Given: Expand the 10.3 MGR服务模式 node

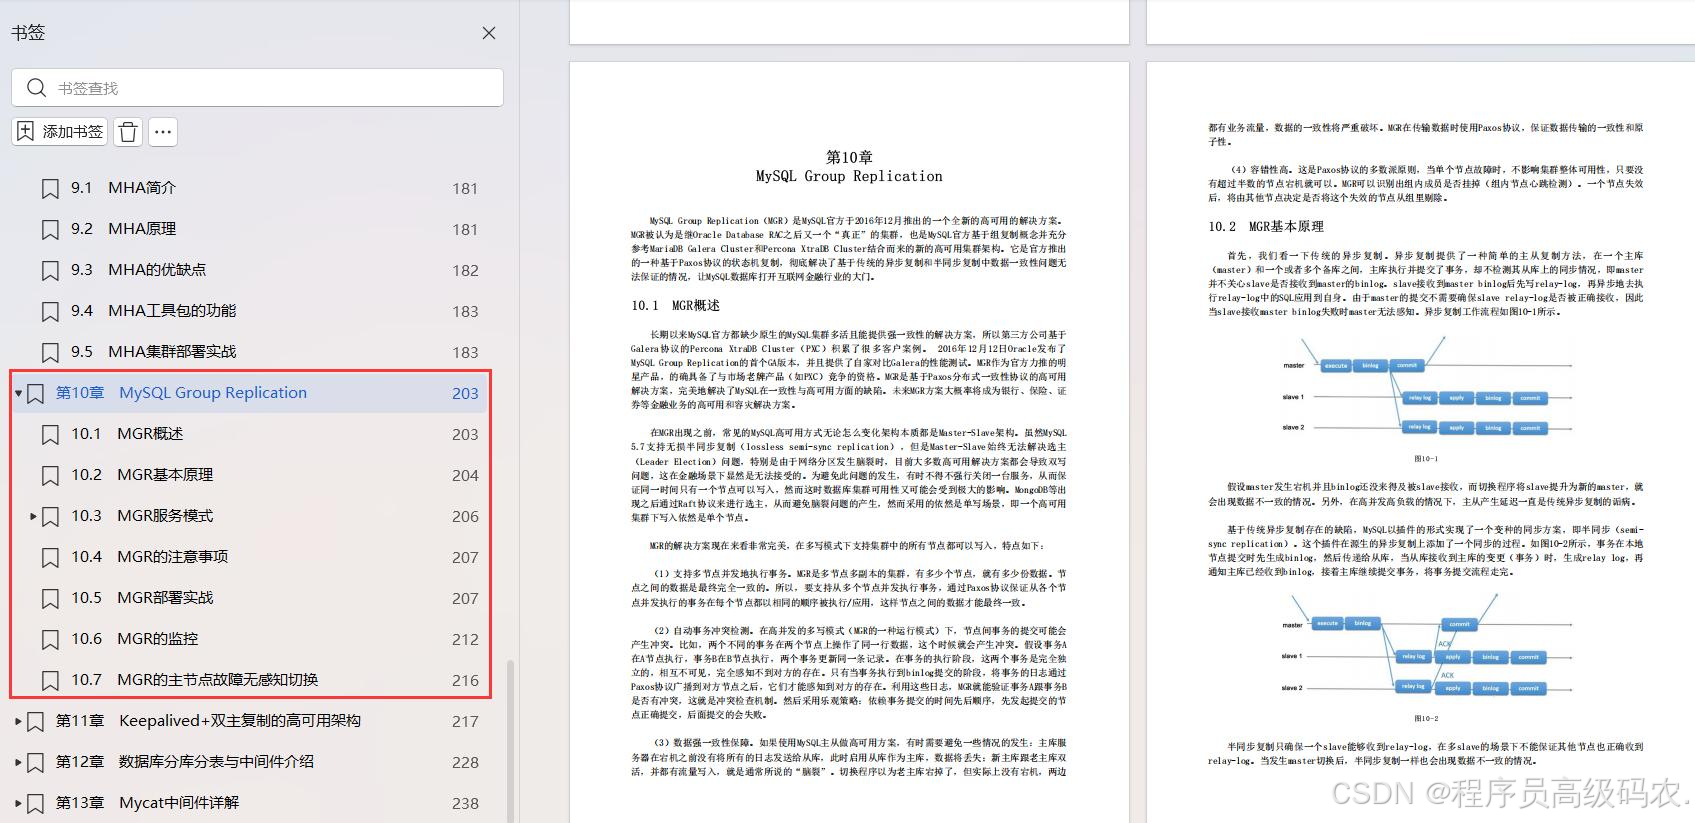Looking at the screenshot, I should [33, 516].
